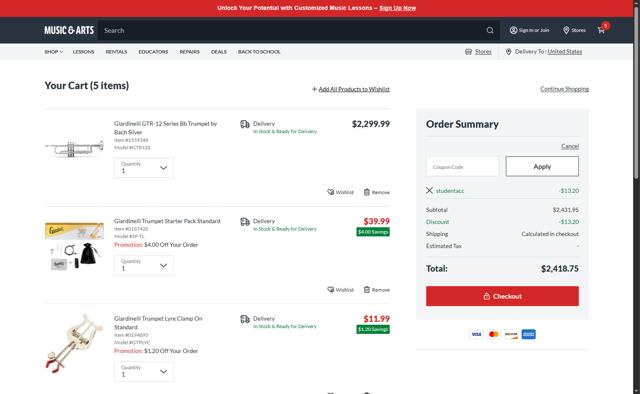Click the Trumpet Lyre Clamp thumbnail
The image size is (640, 394).
coord(74,343)
